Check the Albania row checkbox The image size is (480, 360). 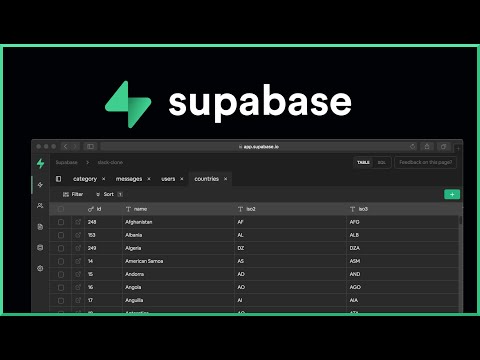(x=61, y=235)
